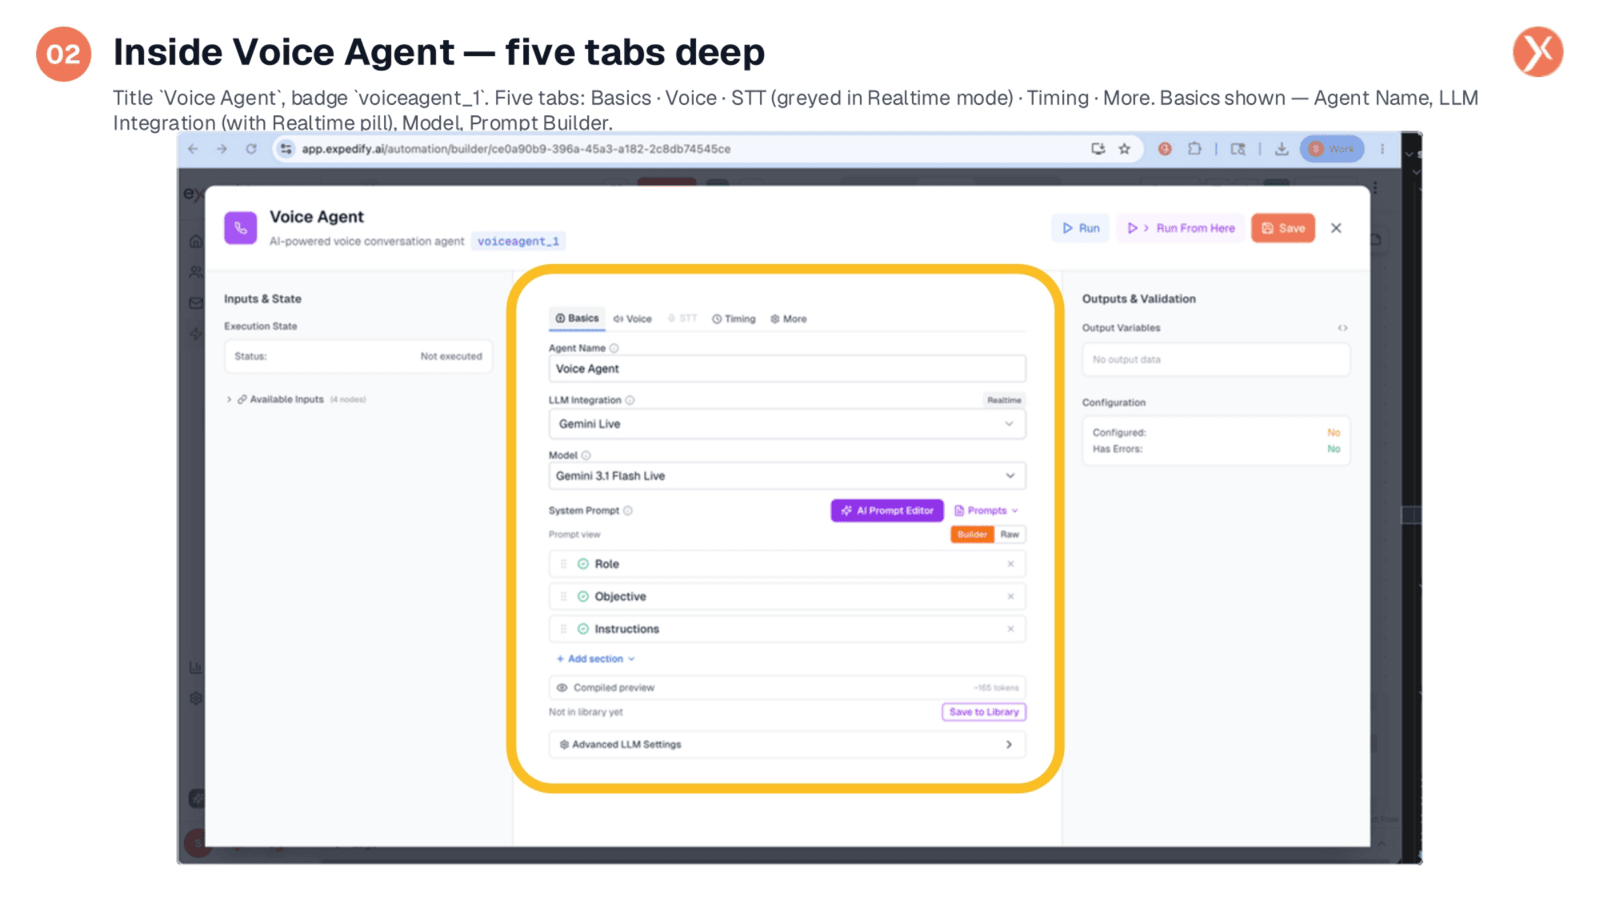Bookmark this page with the star icon
This screenshot has height=900, width=1600.
(x=1124, y=149)
